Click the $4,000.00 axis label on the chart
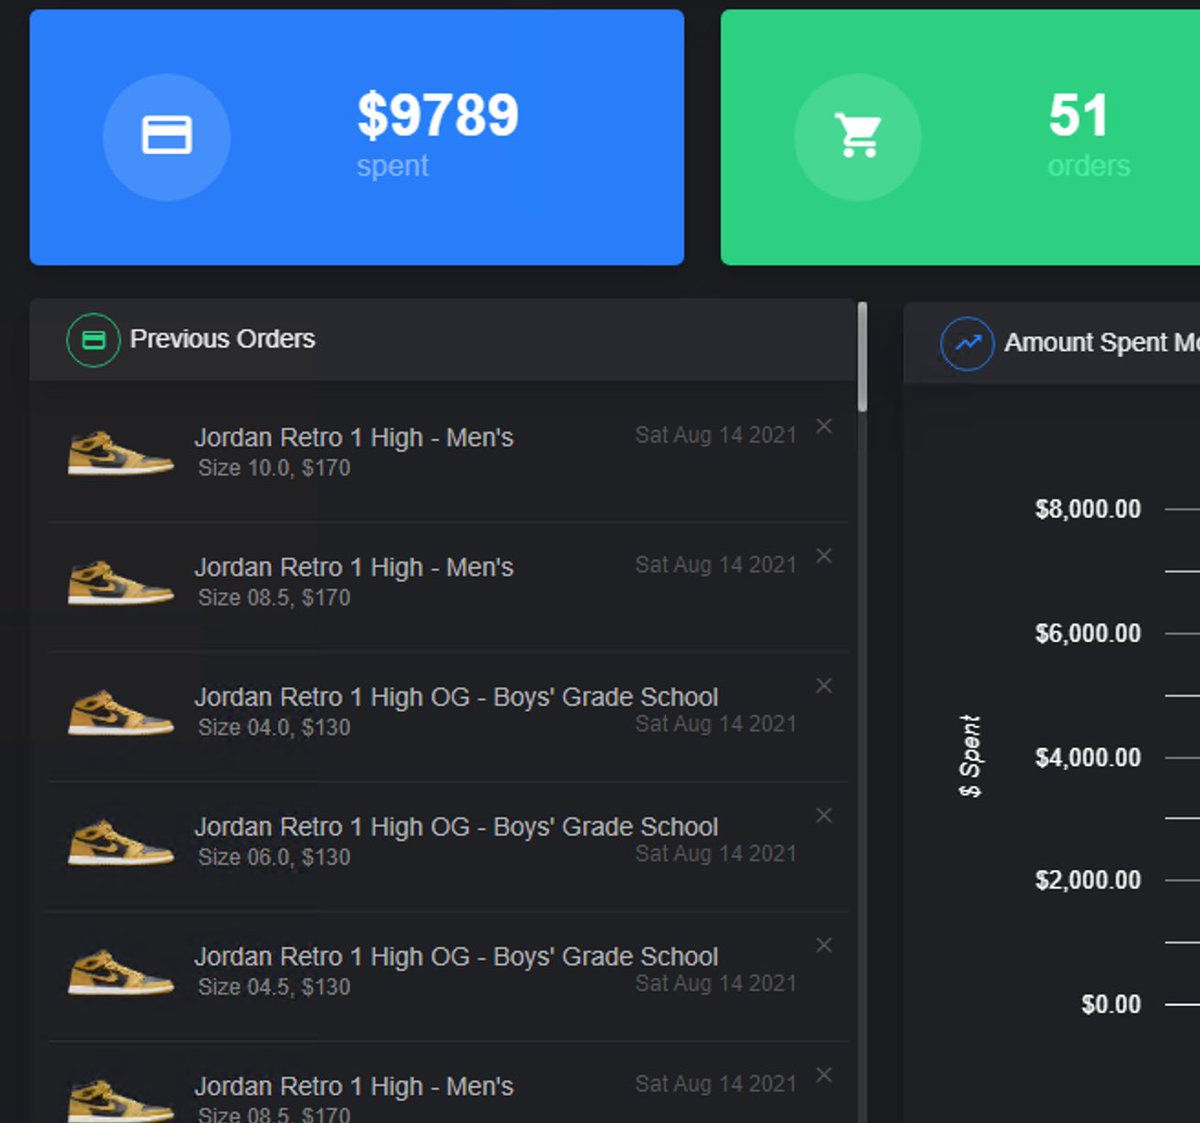The image size is (1200, 1123). pos(1088,758)
